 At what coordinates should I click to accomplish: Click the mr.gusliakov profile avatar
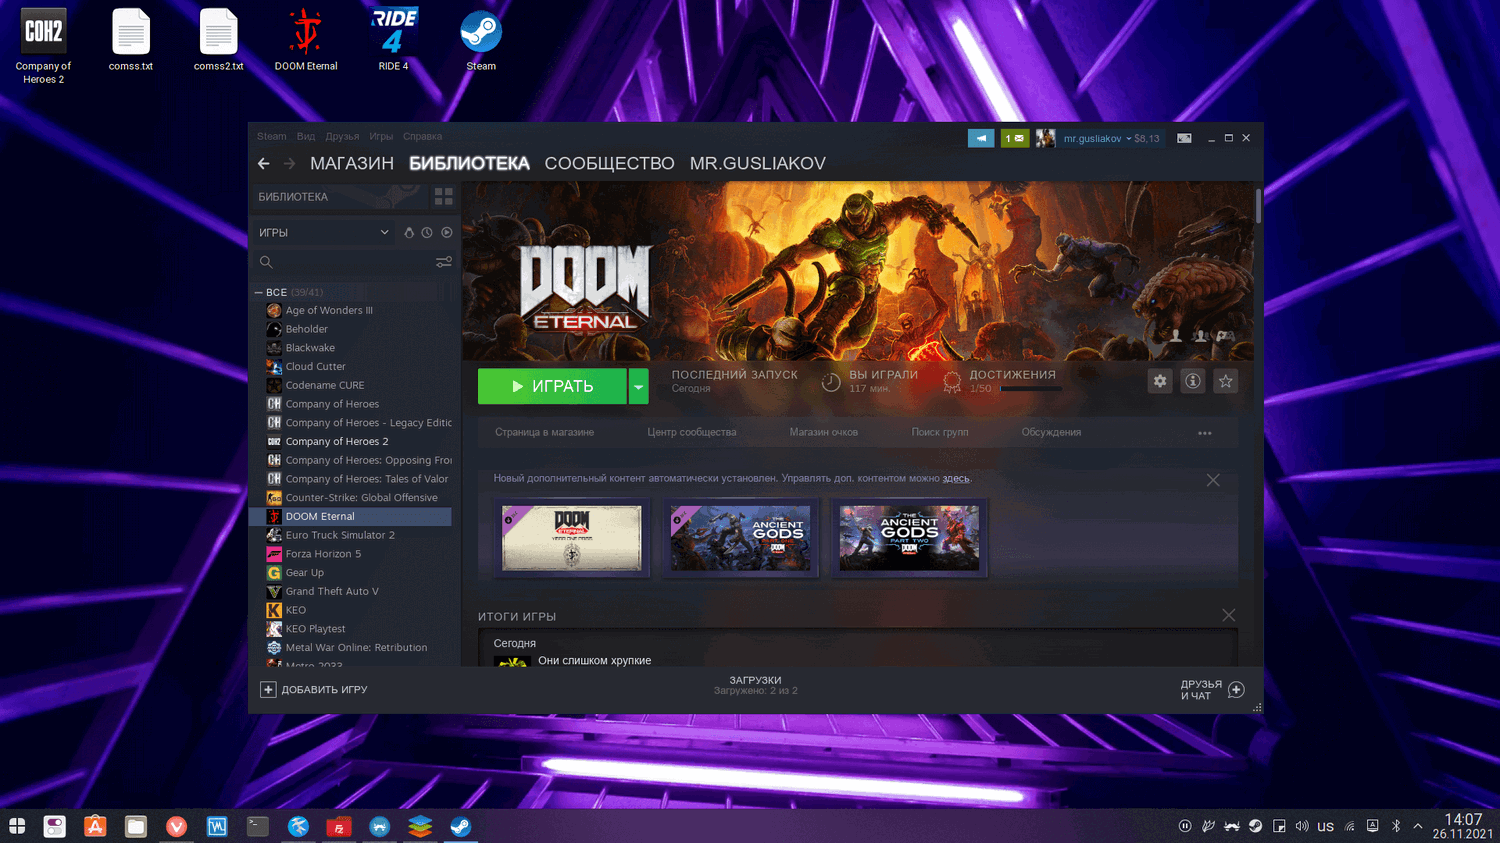(x=1045, y=138)
